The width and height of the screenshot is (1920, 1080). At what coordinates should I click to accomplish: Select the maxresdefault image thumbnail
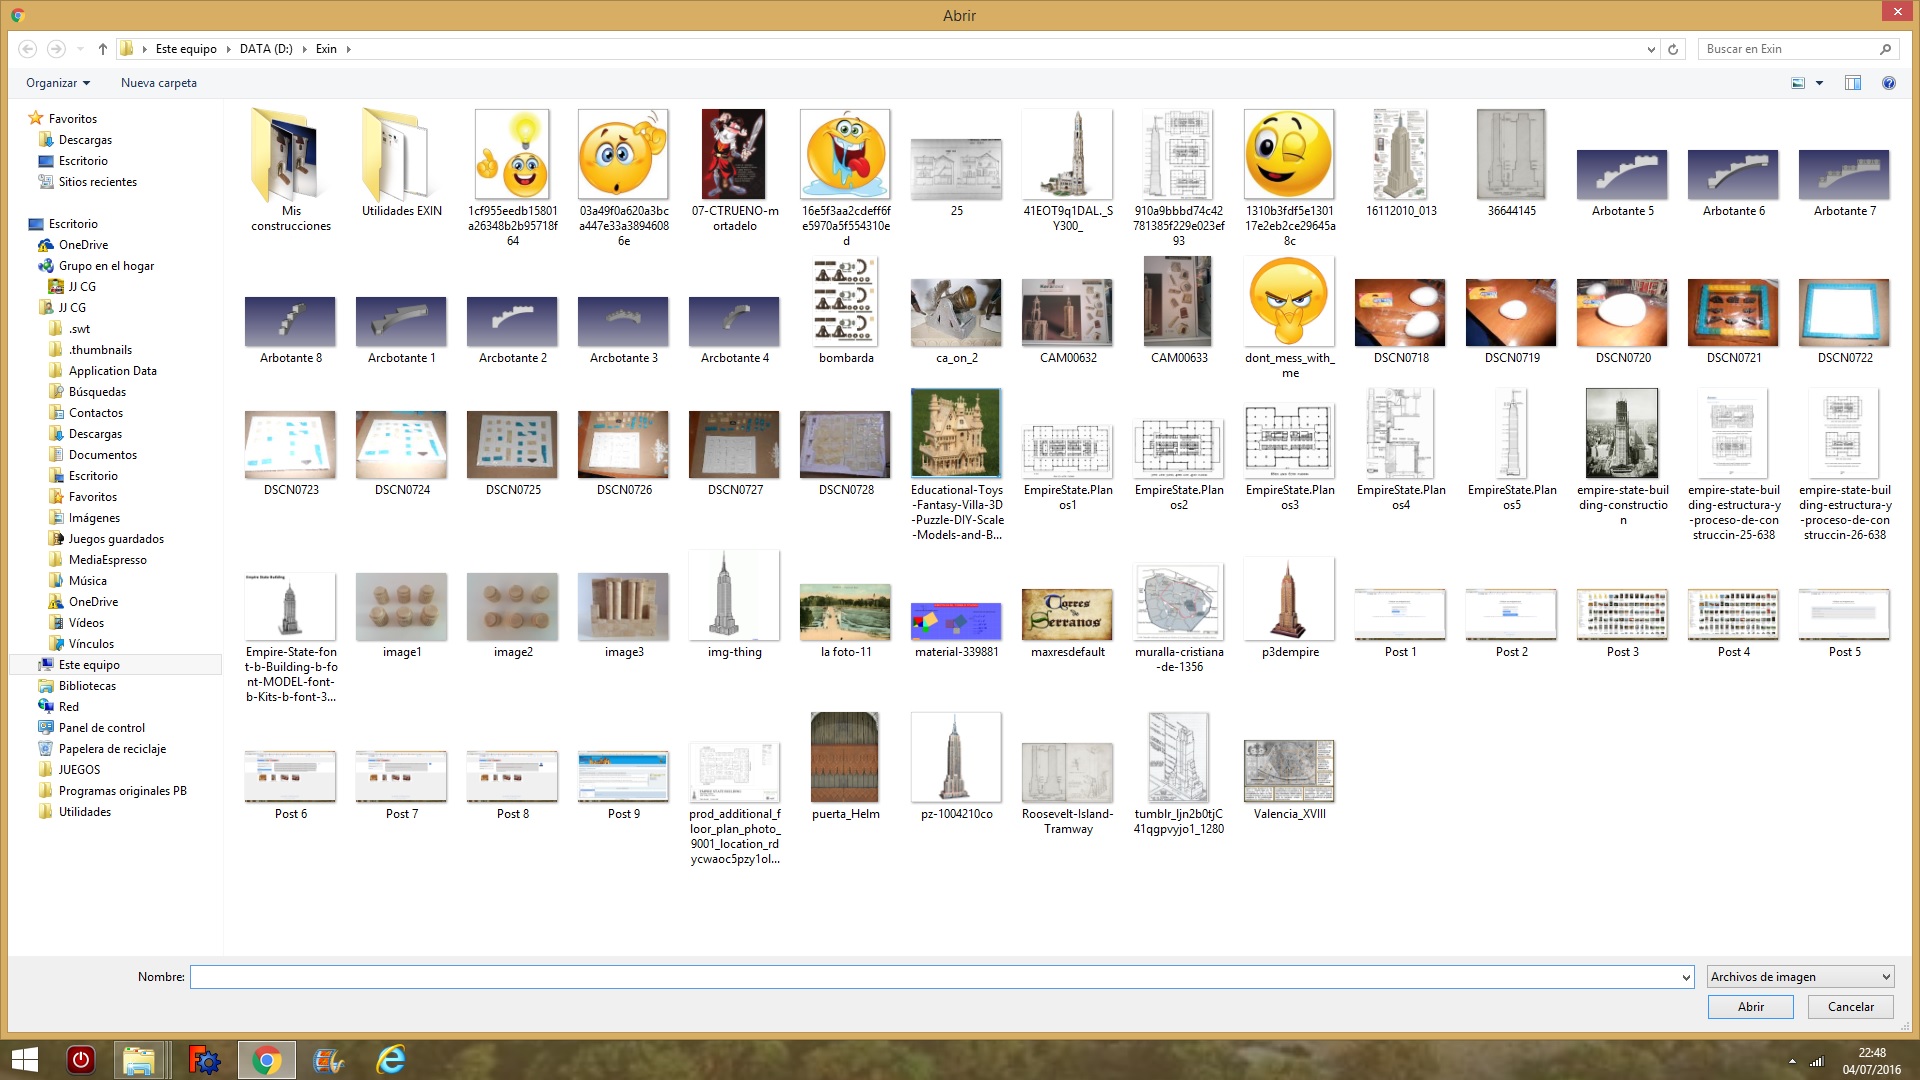click(x=1067, y=614)
